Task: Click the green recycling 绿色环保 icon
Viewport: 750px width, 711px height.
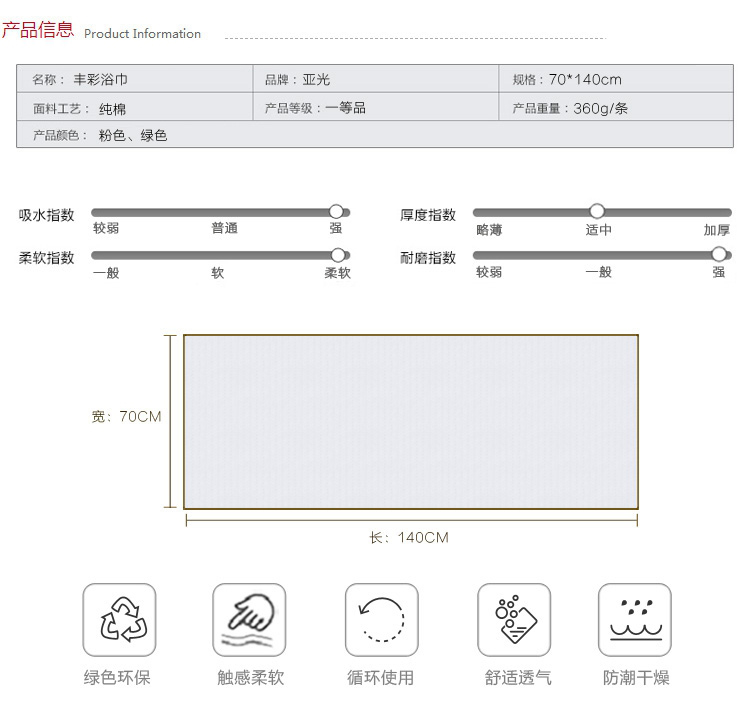Action: 119,620
